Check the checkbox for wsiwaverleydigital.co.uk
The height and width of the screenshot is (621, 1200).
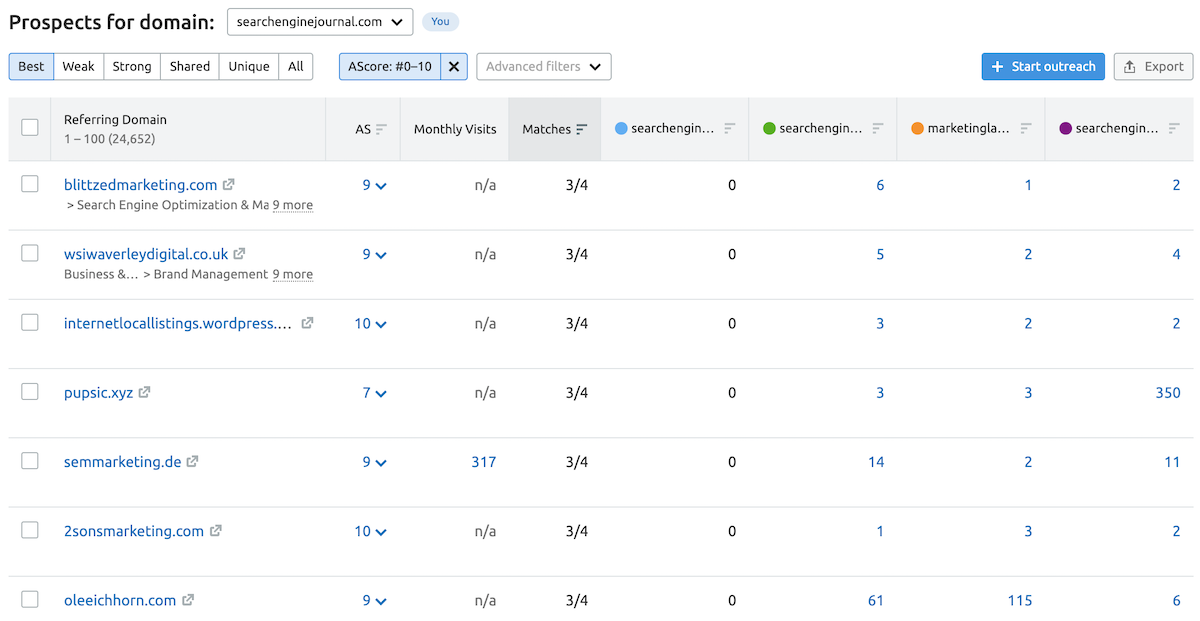(x=29, y=254)
